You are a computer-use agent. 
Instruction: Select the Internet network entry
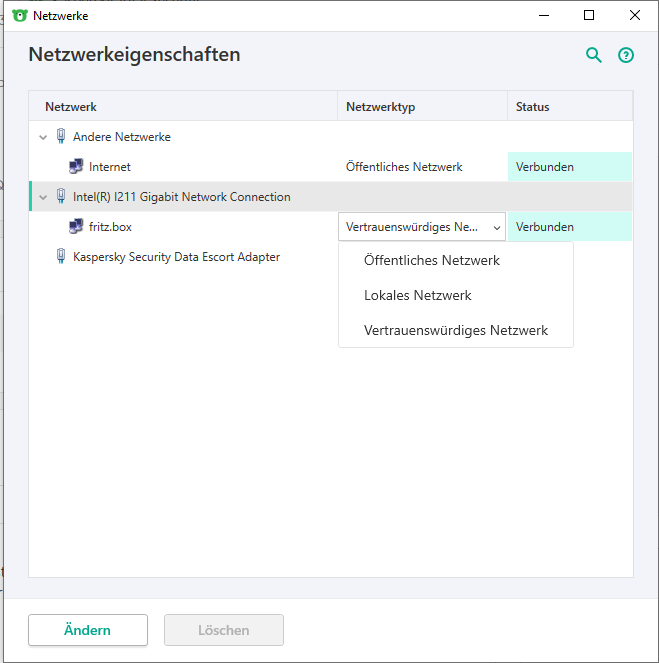click(110, 167)
